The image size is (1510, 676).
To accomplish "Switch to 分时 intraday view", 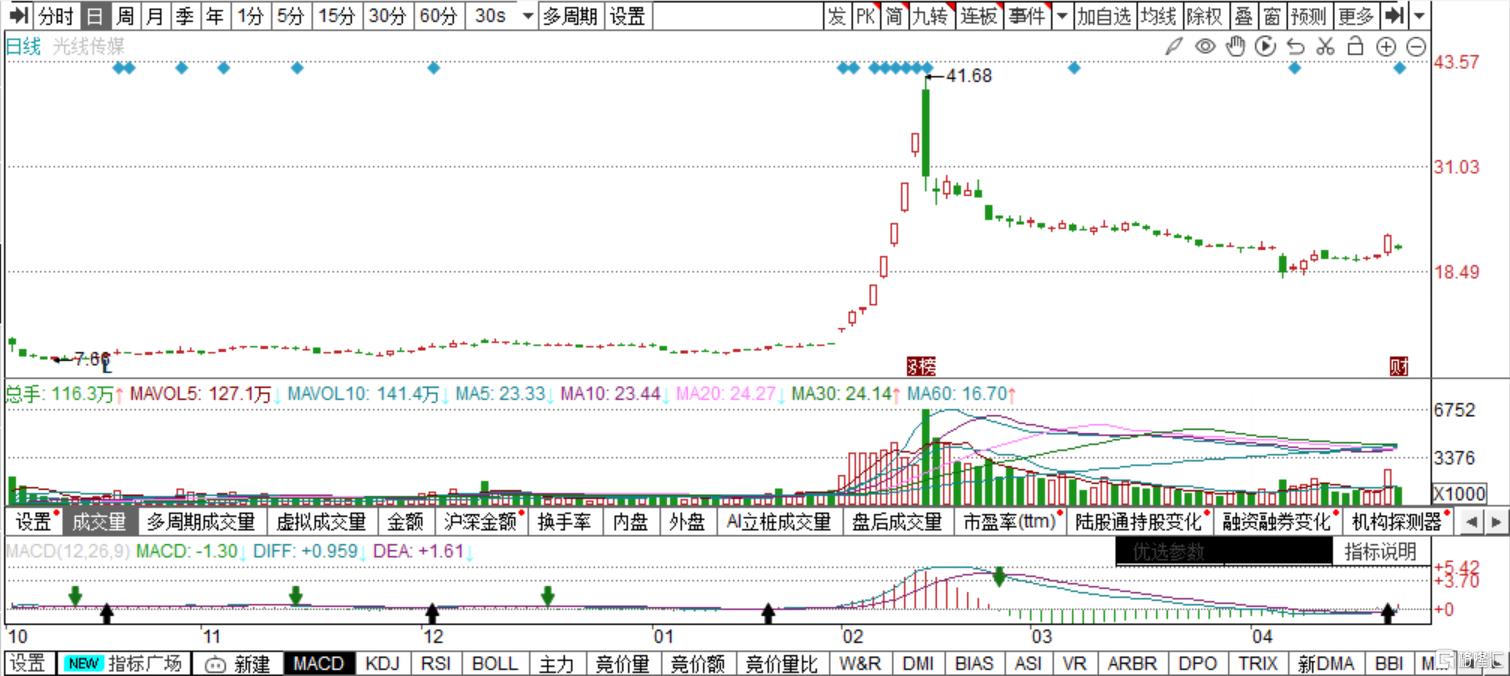I will tap(55, 16).
